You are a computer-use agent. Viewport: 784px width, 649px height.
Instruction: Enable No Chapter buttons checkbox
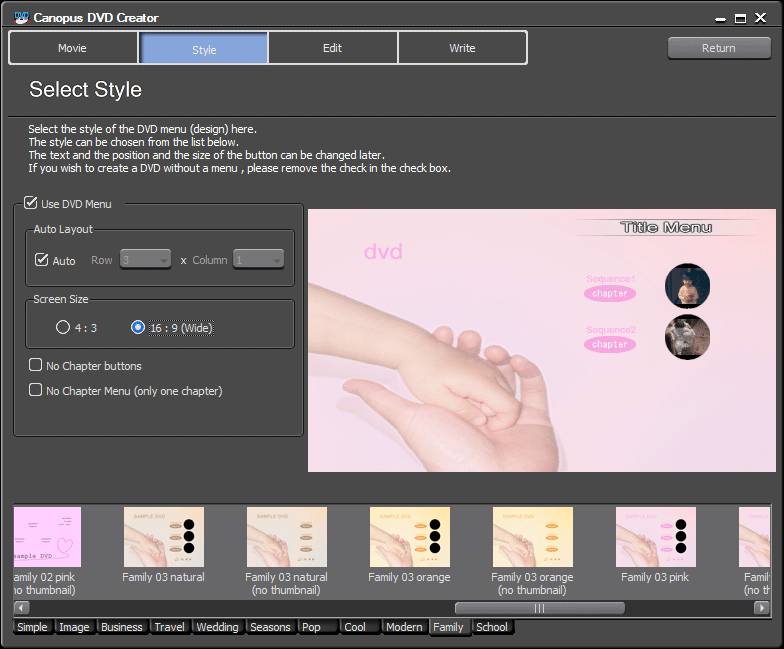tap(36, 366)
